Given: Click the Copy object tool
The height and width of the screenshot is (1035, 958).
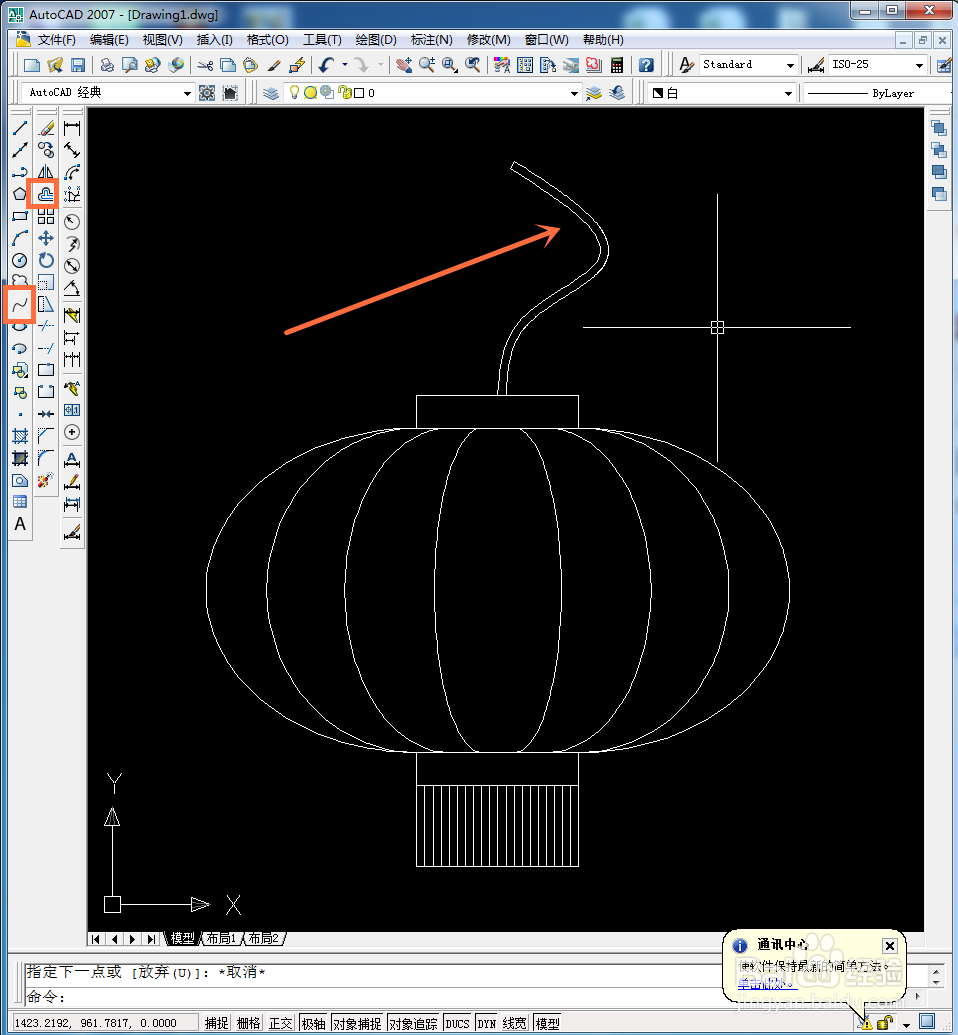Looking at the screenshot, I should (x=46, y=150).
